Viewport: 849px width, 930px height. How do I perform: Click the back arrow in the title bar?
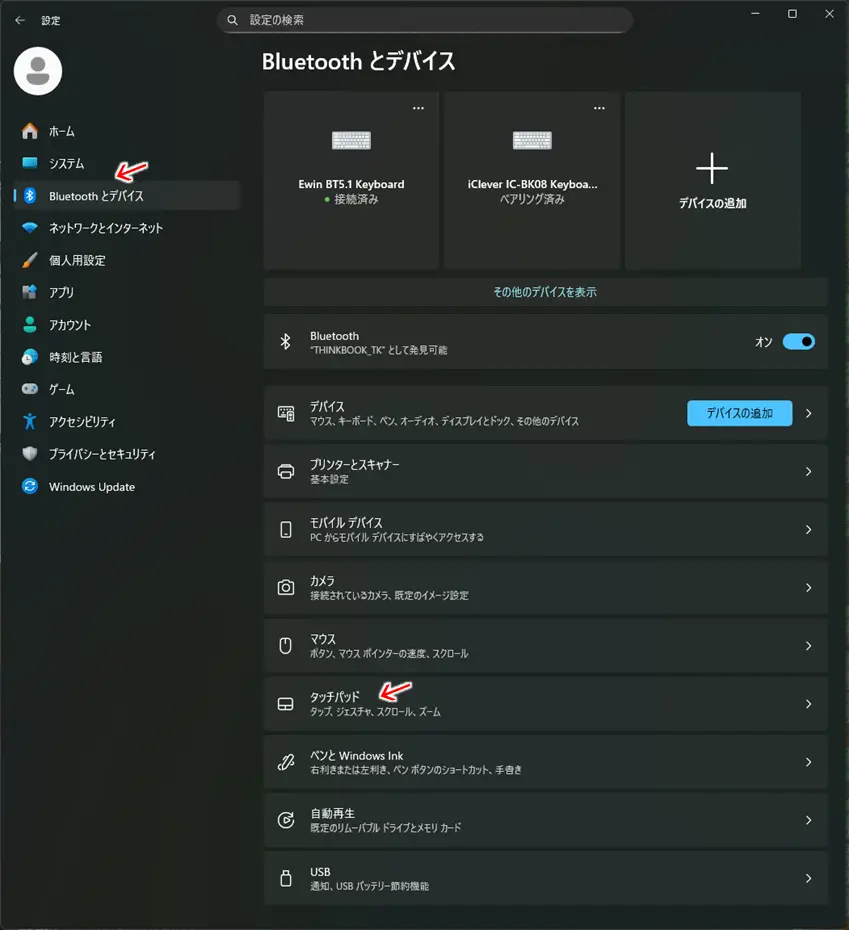tap(20, 20)
